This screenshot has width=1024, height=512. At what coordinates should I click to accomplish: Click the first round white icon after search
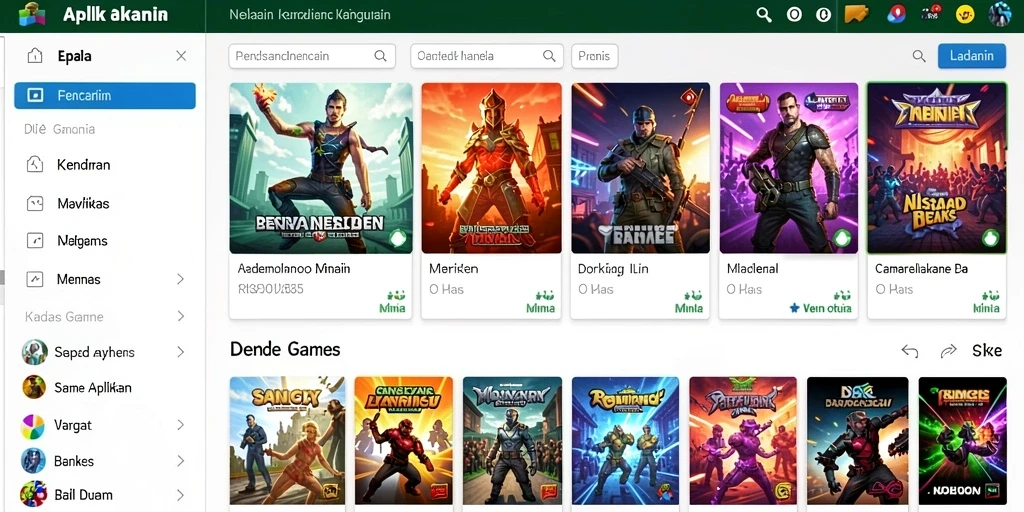(794, 14)
